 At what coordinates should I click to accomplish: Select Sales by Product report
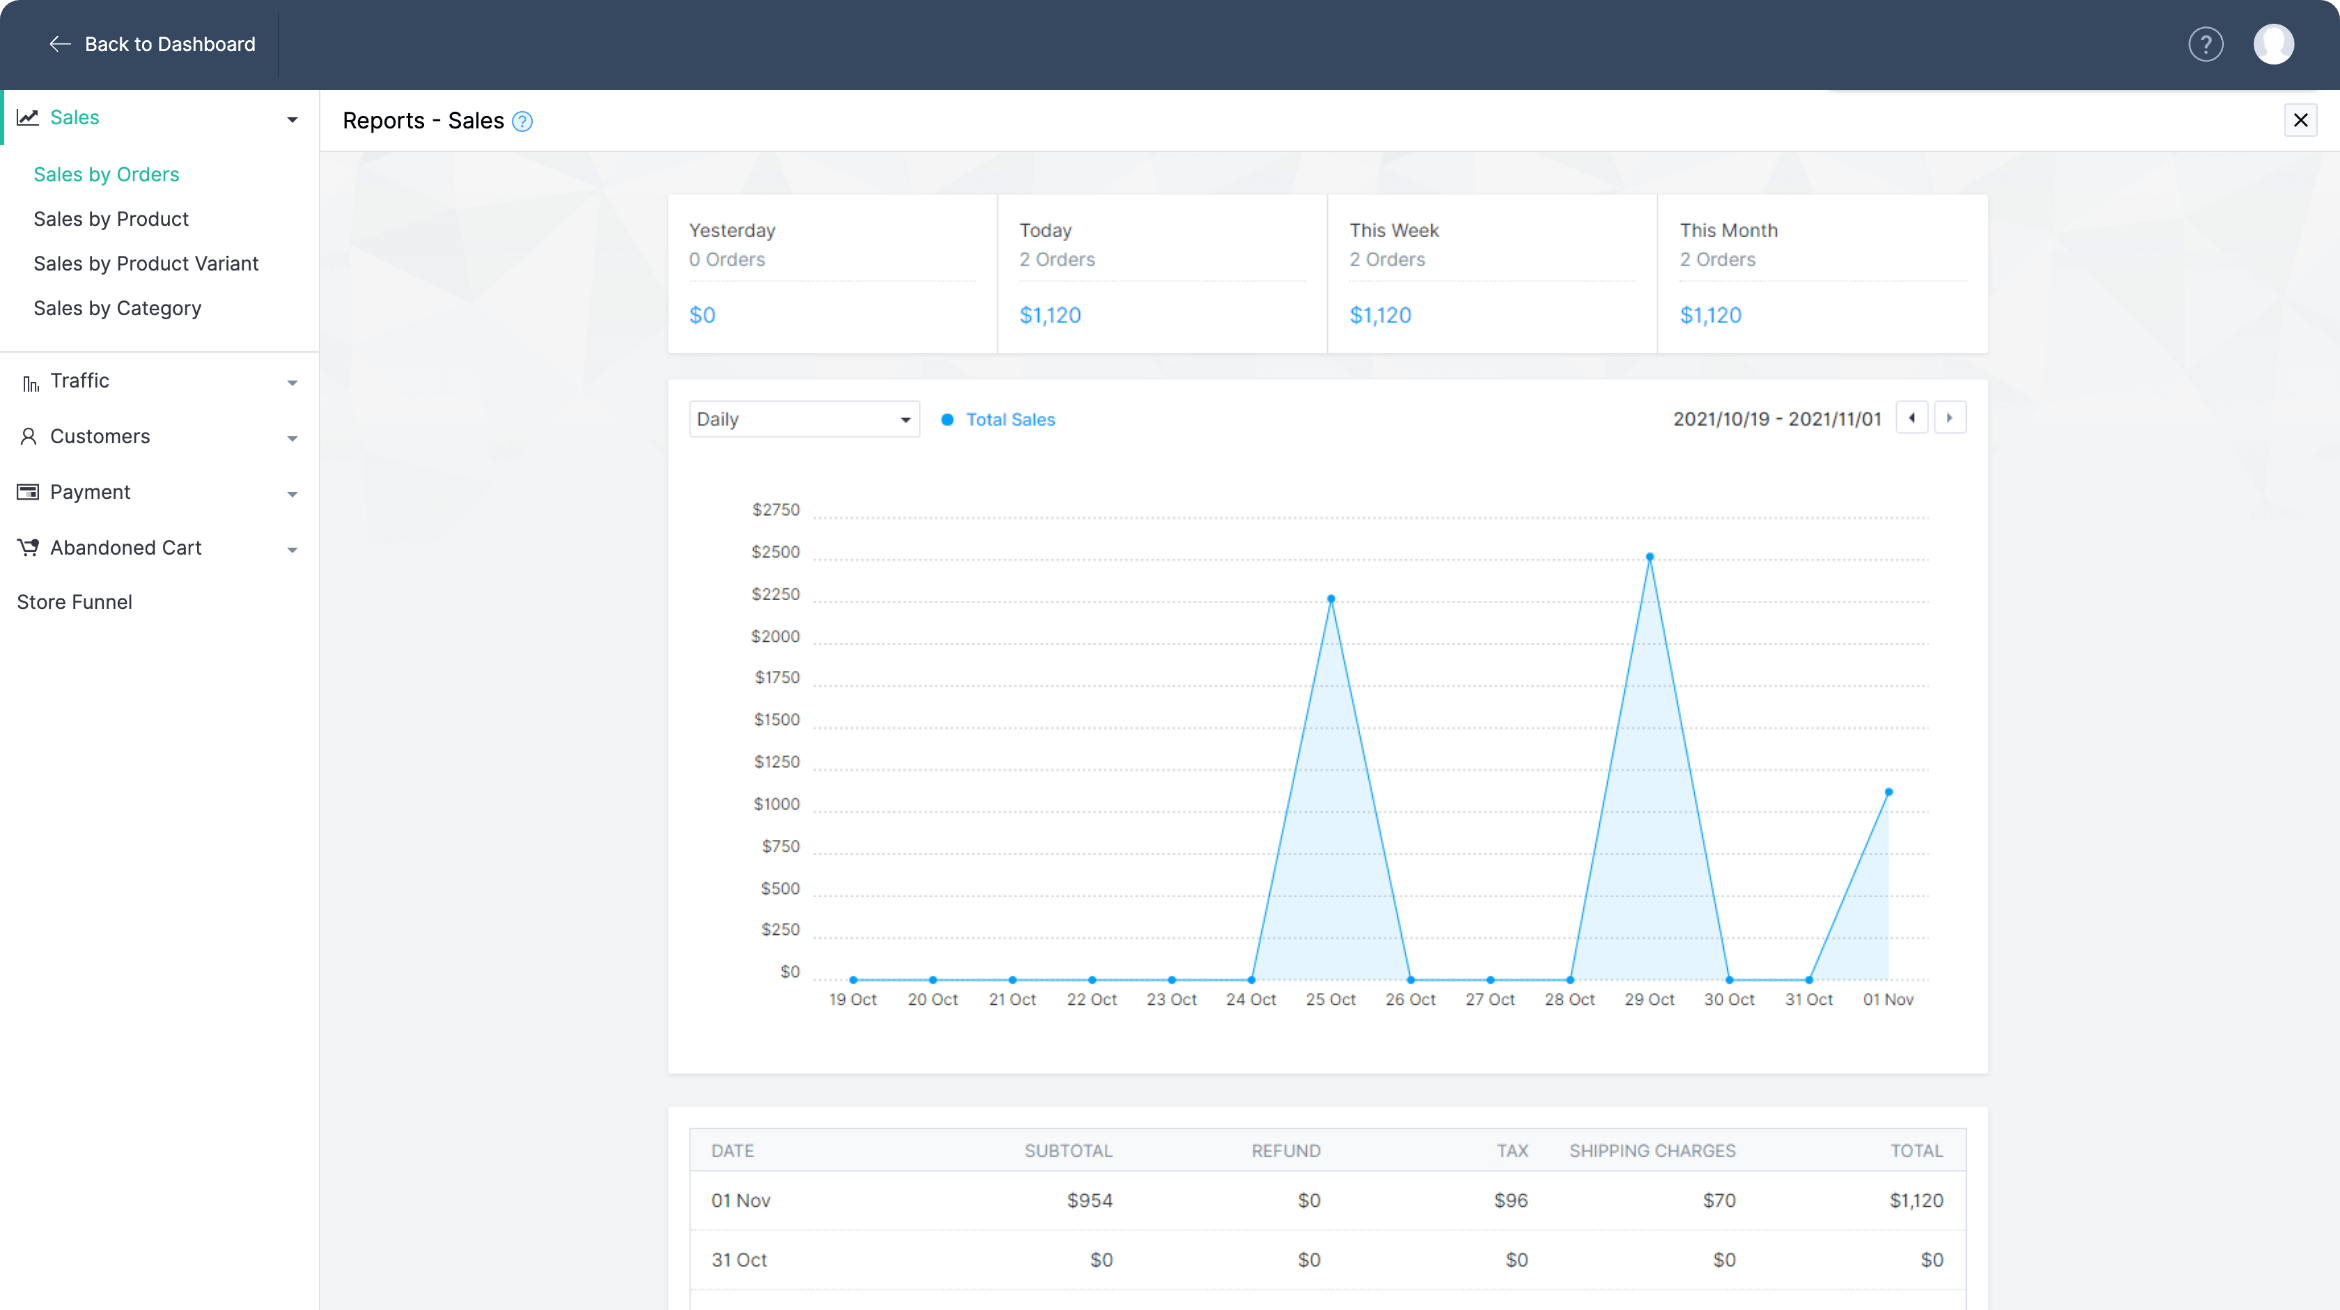[x=111, y=219]
